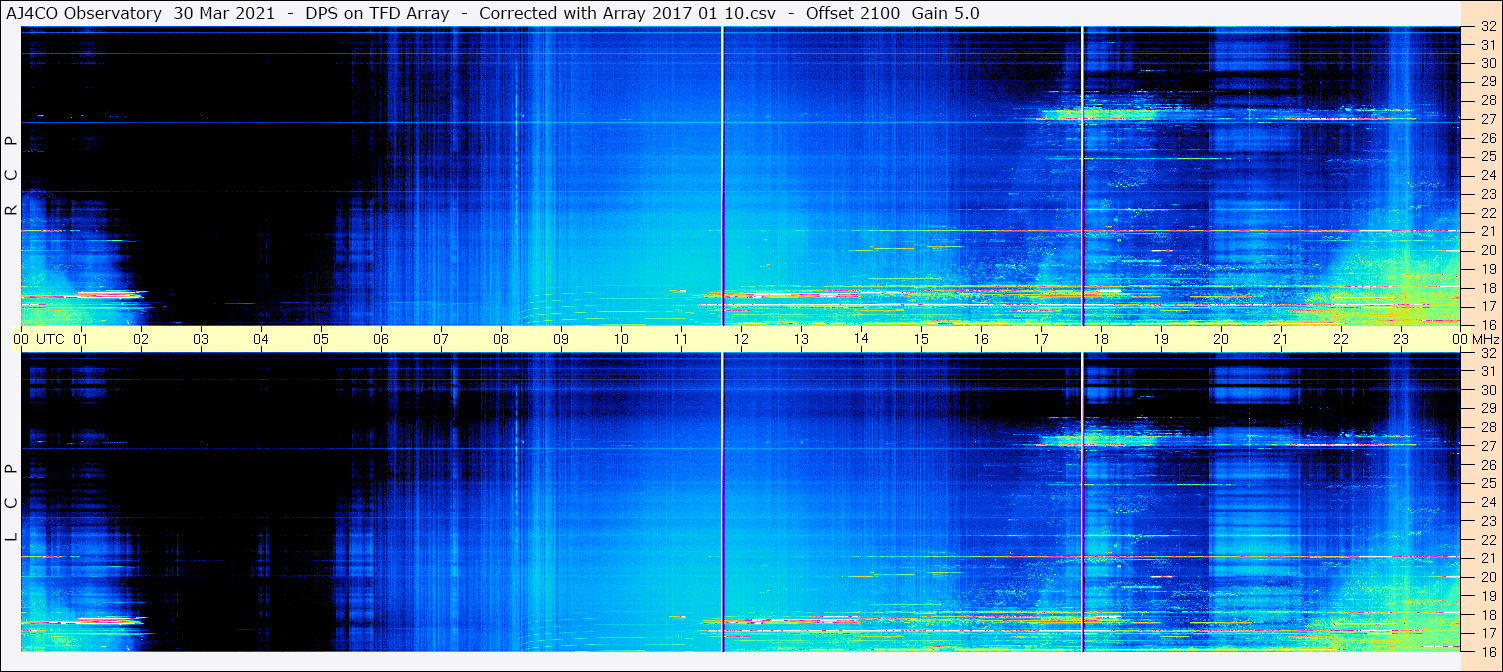Image resolution: width=1503 pixels, height=672 pixels.
Task: Click the 'MHz' label on time axis
Action: tap(1486, 339)
